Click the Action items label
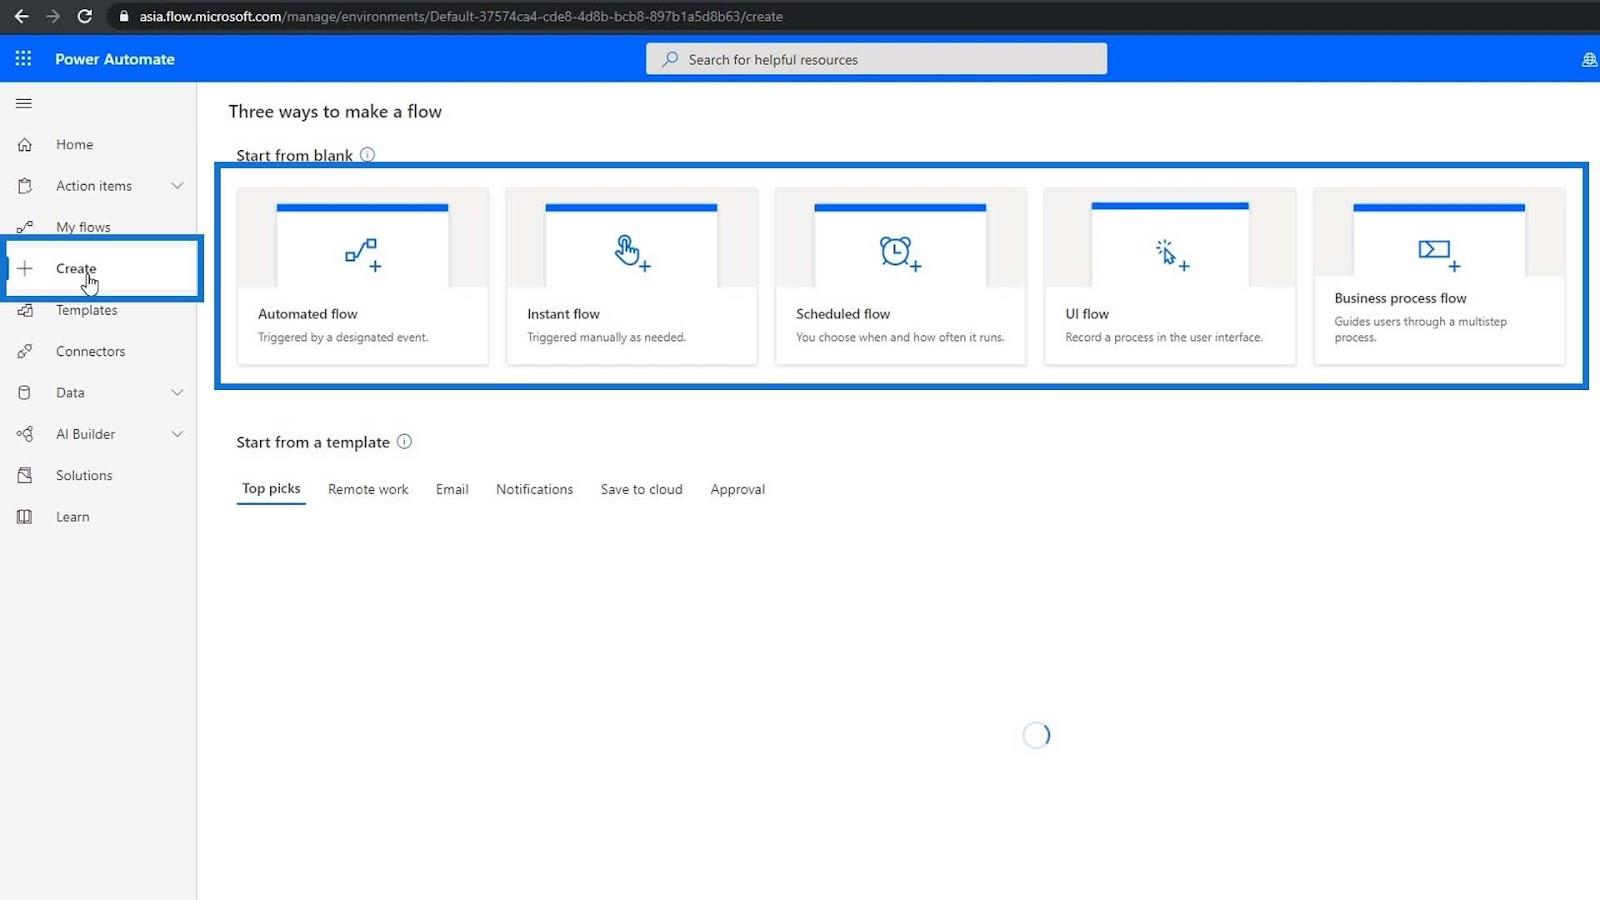The height and width of the screenshot is (900, 1600). point(94,186)
